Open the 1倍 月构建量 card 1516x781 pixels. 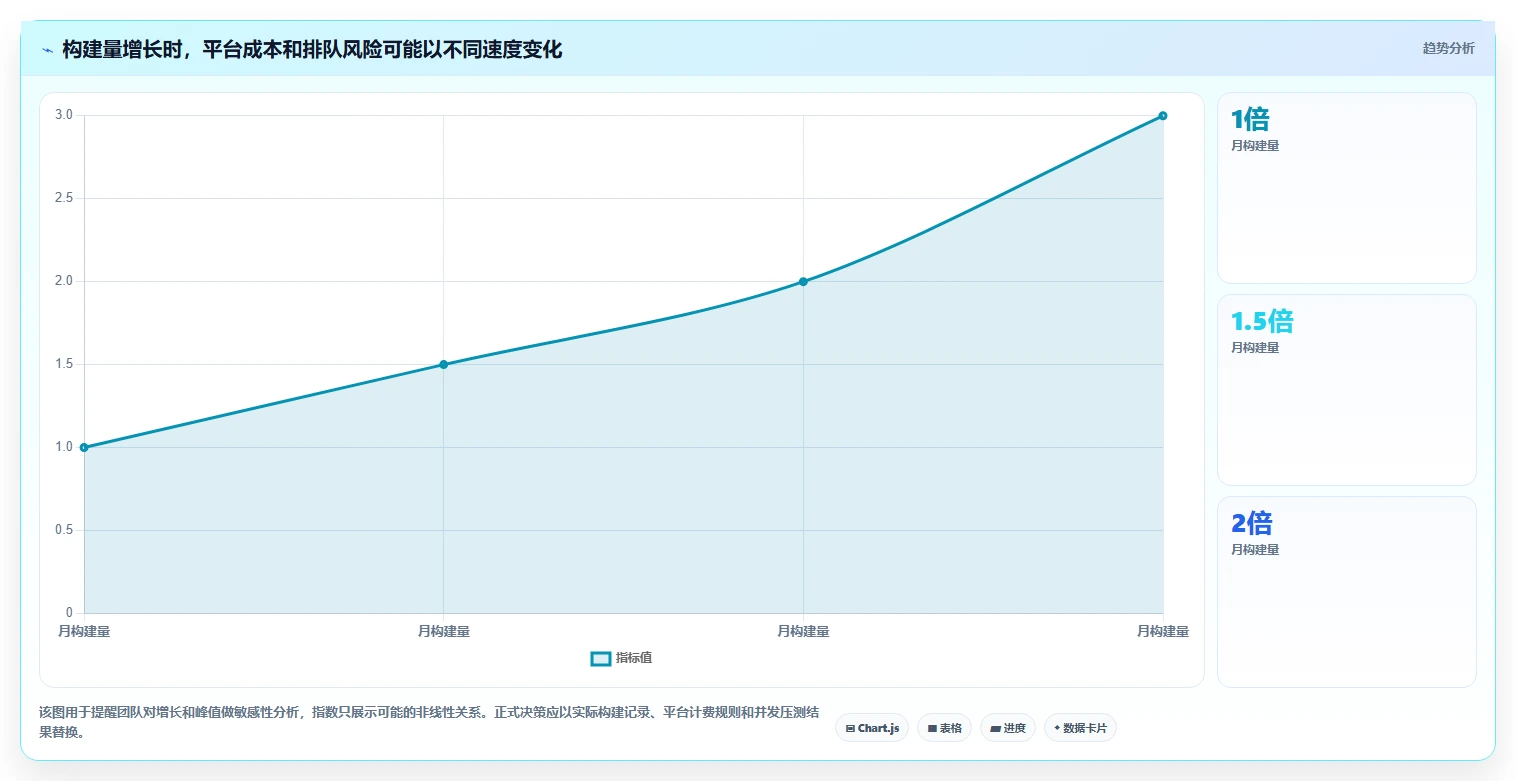(x=1346, y=188)
